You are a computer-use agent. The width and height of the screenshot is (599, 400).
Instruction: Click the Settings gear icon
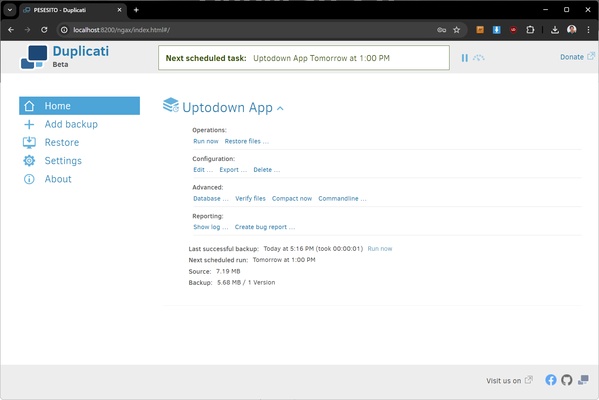[x=29, y=161]
